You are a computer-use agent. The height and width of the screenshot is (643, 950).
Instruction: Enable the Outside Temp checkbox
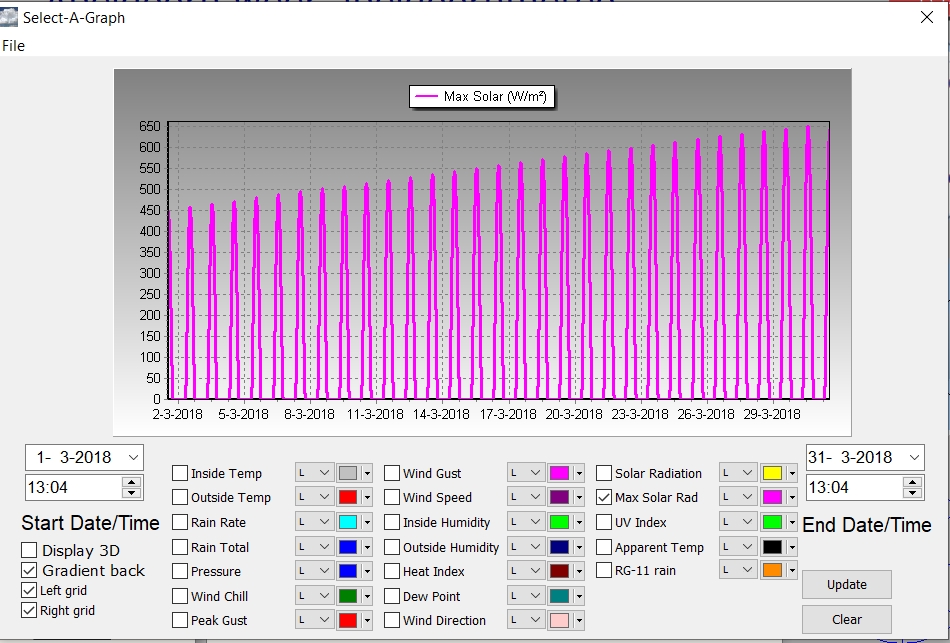coord(180,498)
